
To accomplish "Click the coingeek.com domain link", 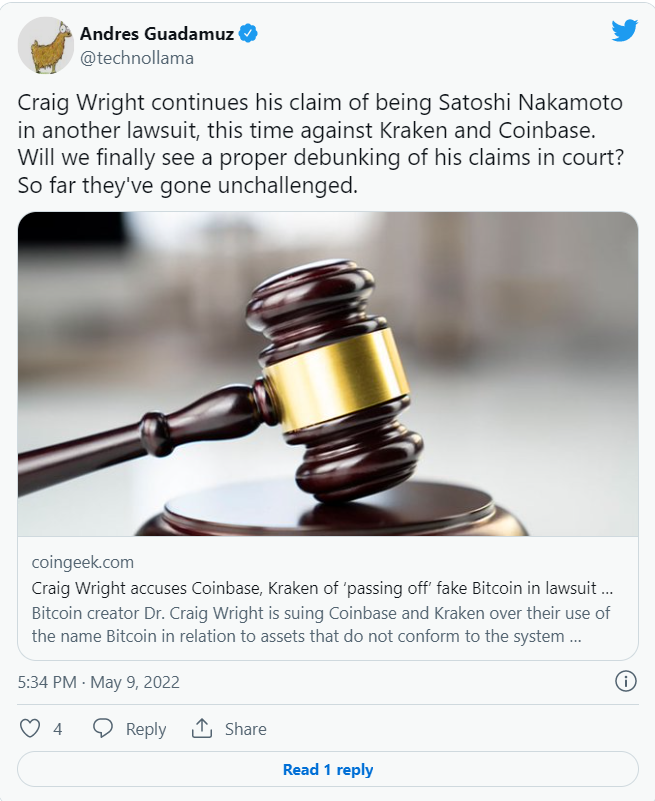I will tap(83, 562).
